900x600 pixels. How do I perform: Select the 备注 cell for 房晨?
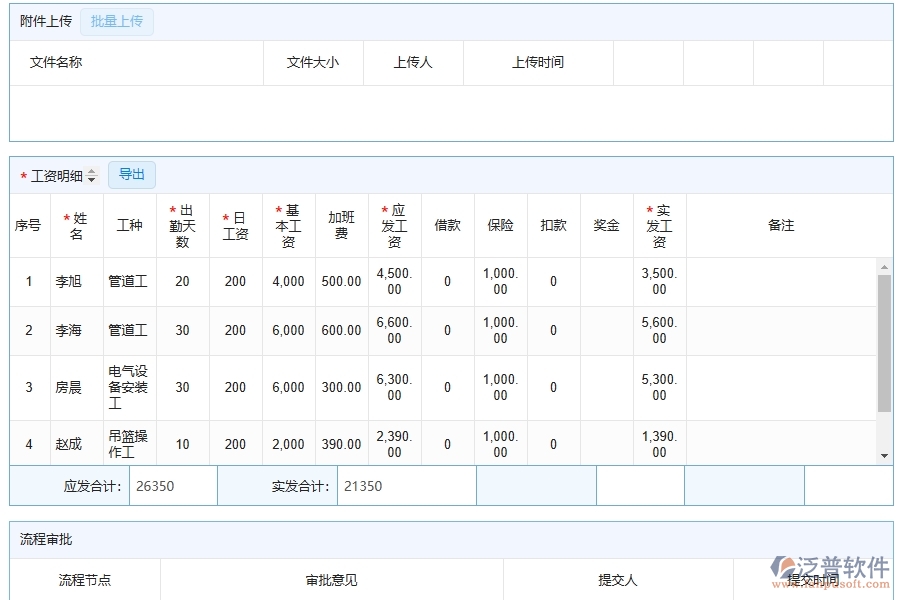[781, 388]
